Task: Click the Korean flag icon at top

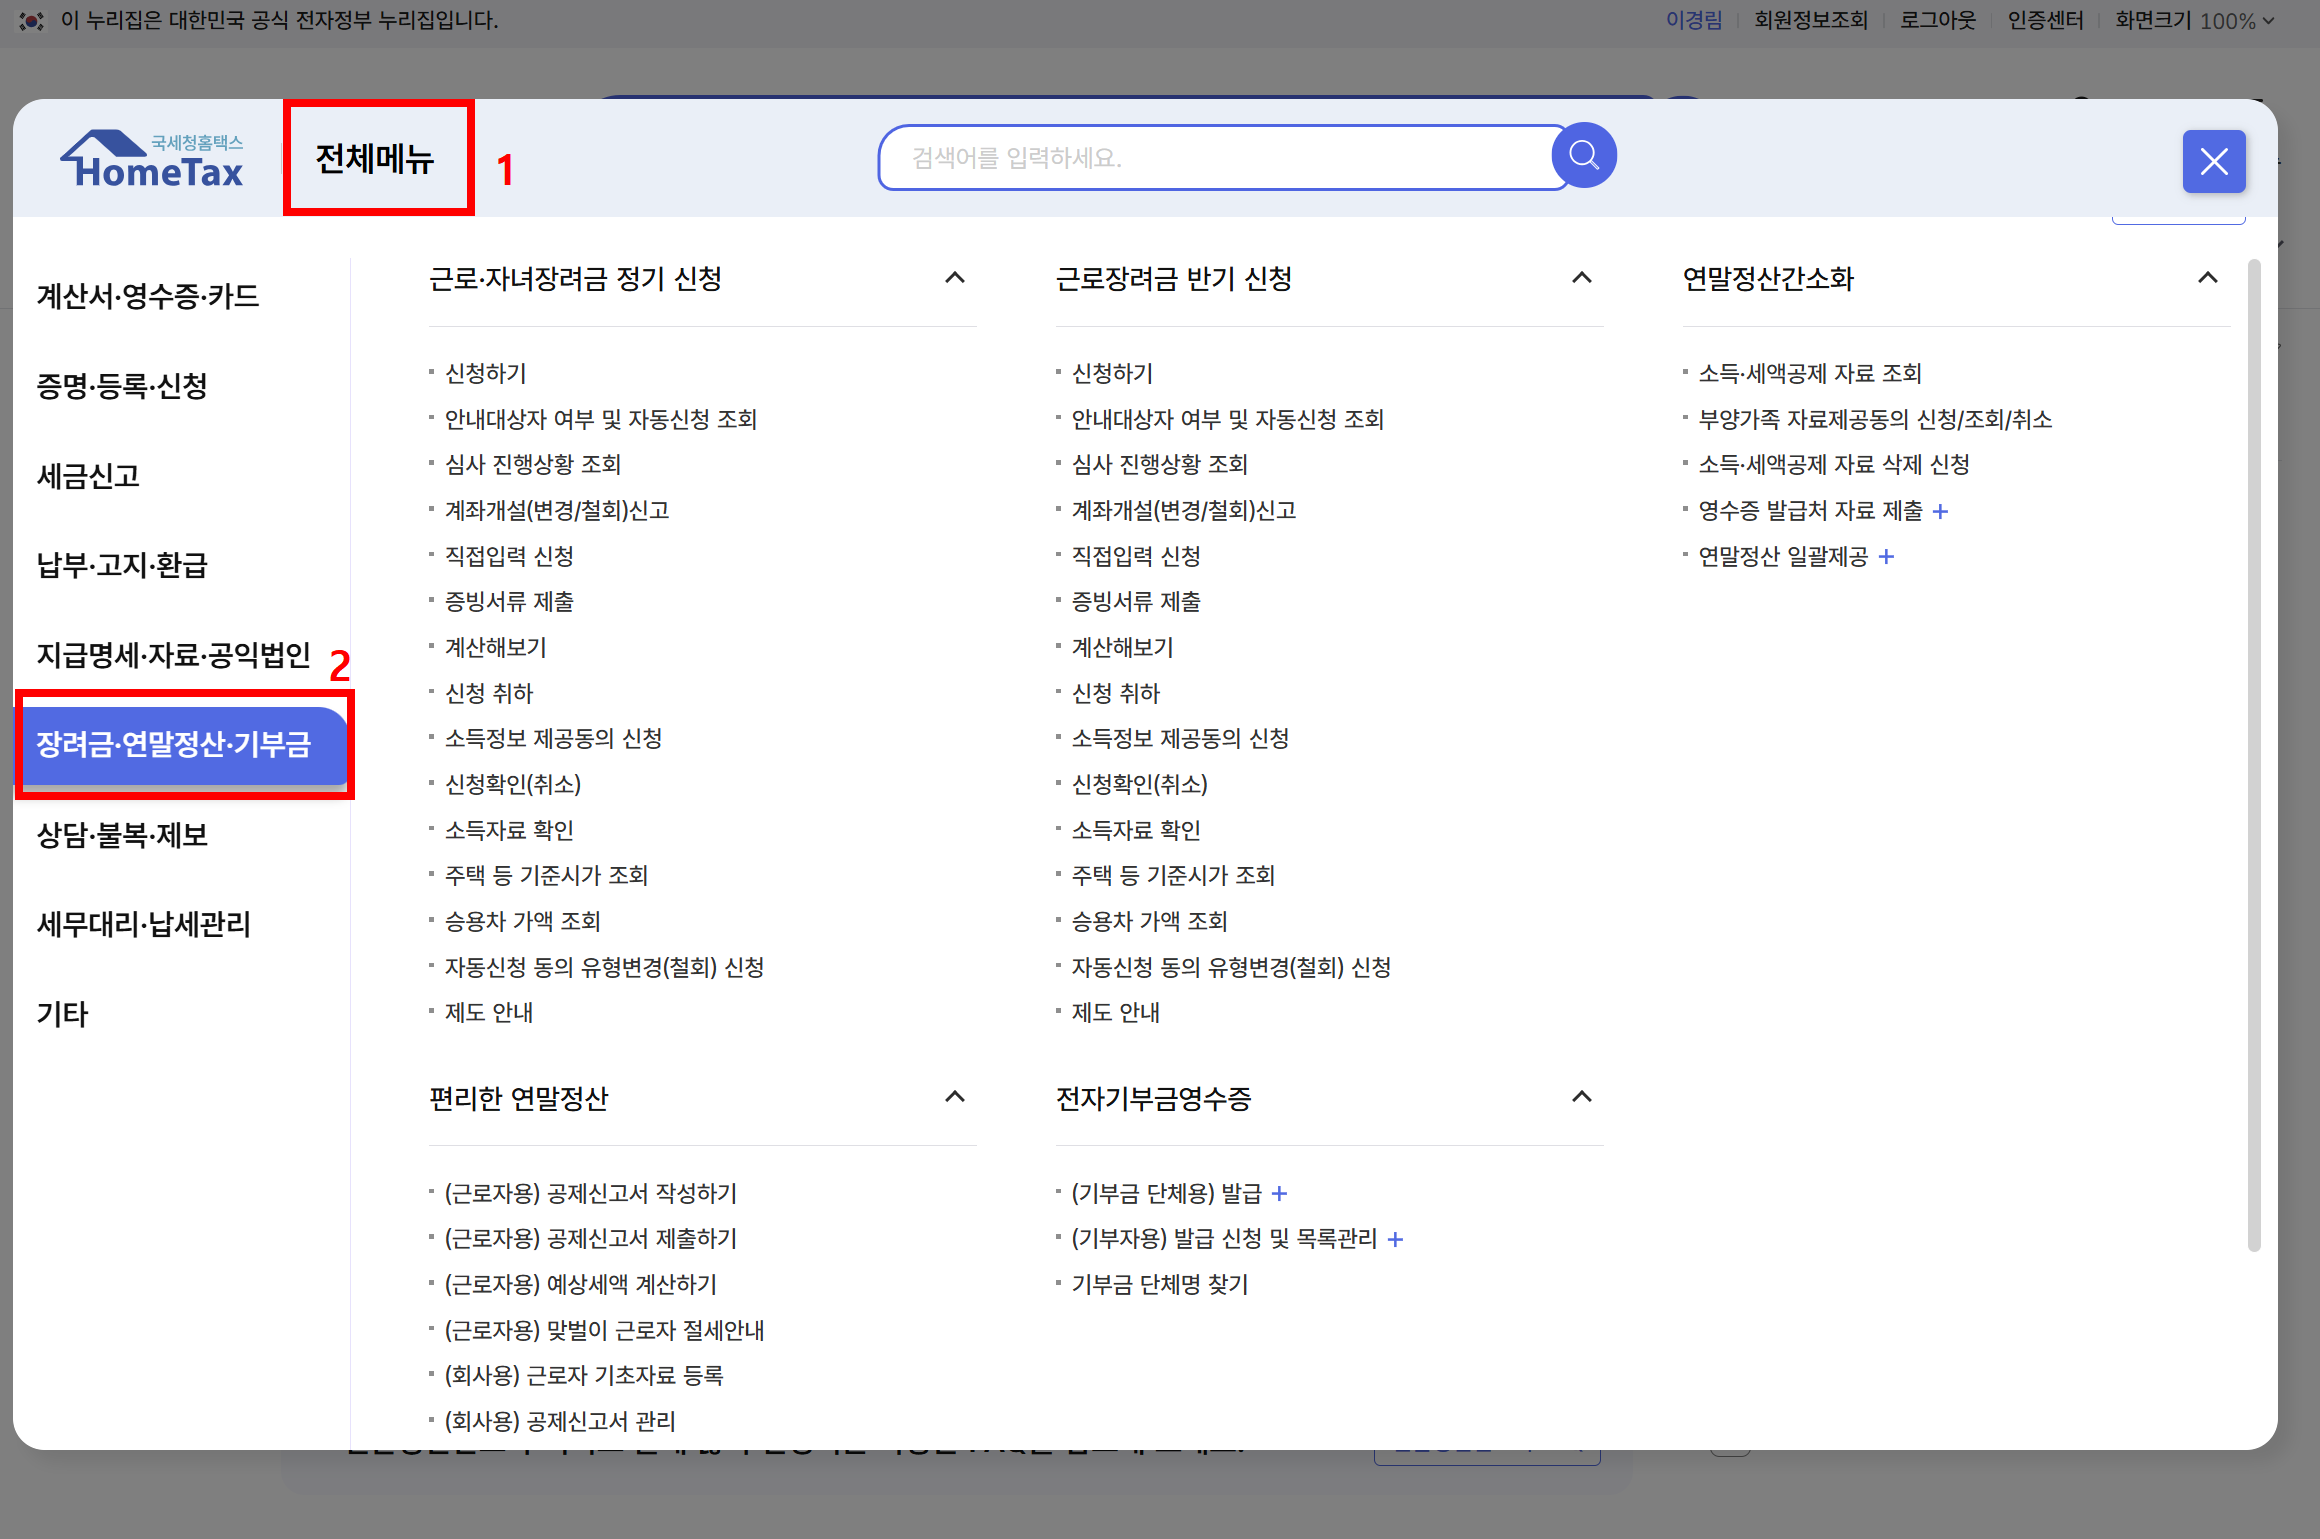Action: (x=31, y=20)
